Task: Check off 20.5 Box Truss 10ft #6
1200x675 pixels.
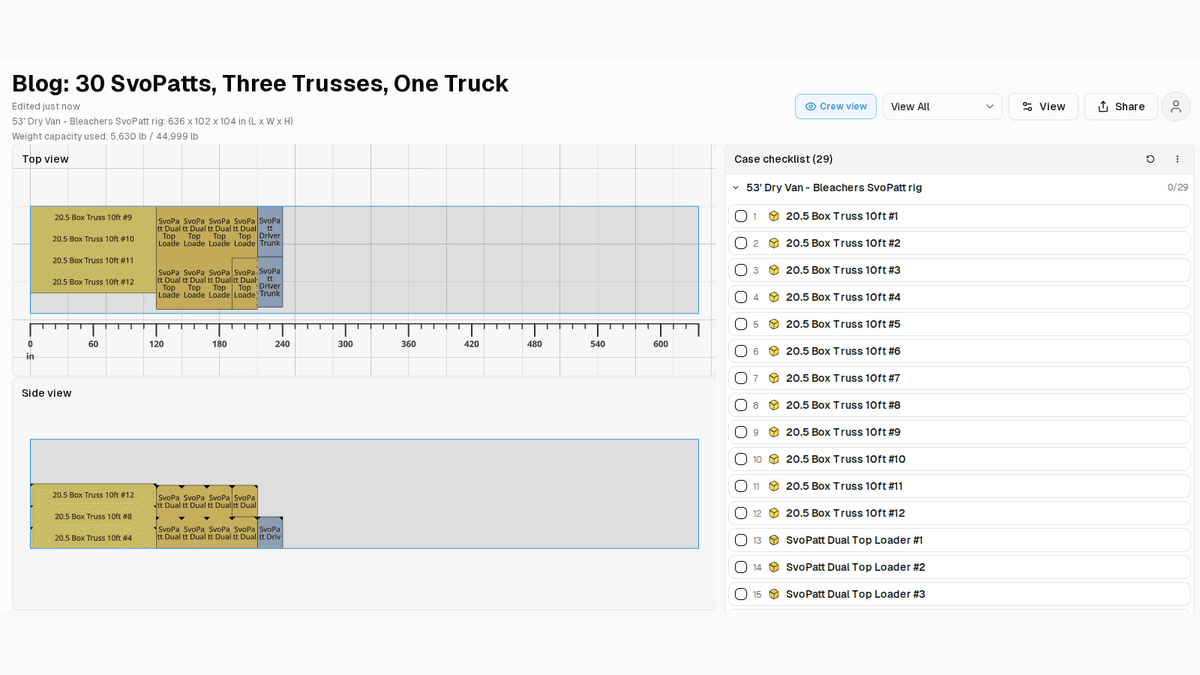Action: pyautogui.click(x=741, y=351)
